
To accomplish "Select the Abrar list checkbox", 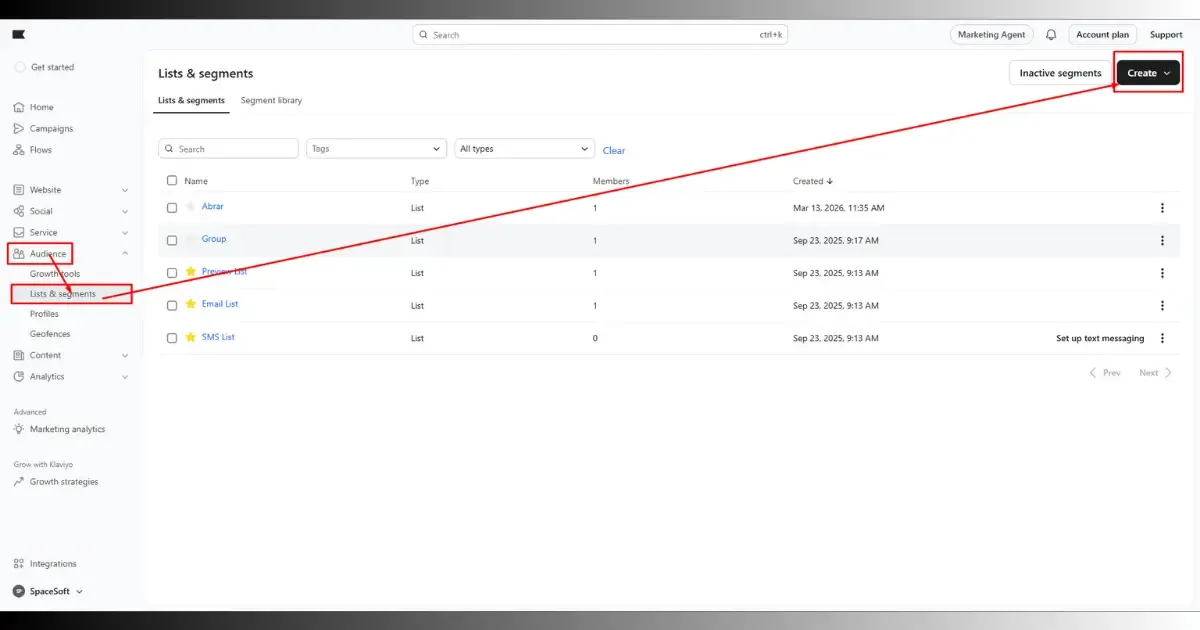I will pos(172,208).
